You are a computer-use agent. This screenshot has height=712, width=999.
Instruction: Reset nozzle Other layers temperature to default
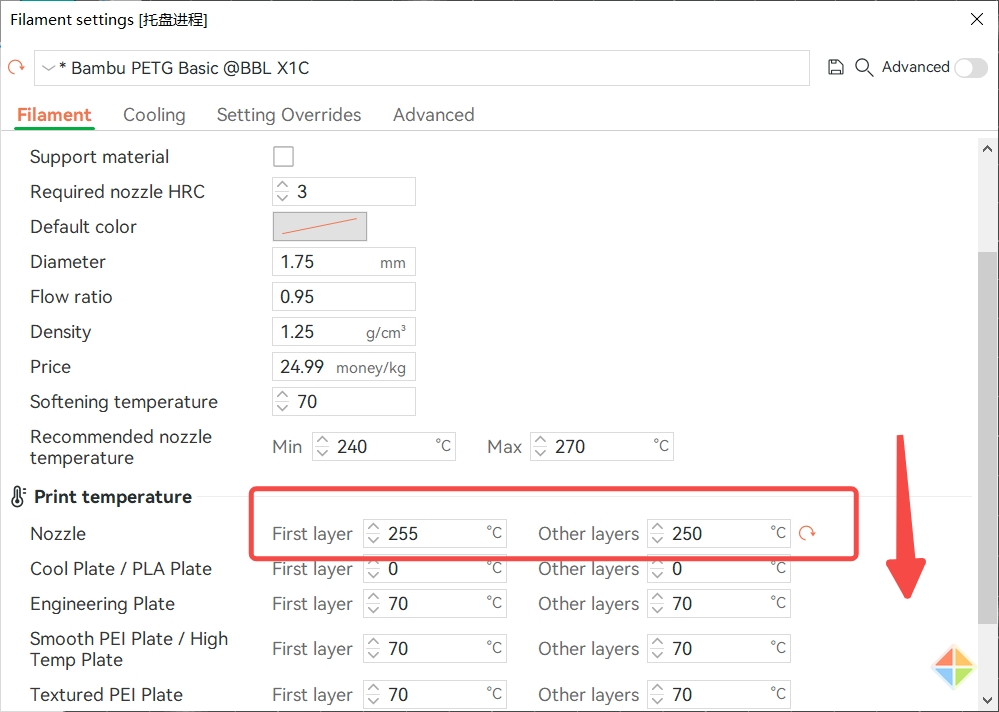[807, 533]
